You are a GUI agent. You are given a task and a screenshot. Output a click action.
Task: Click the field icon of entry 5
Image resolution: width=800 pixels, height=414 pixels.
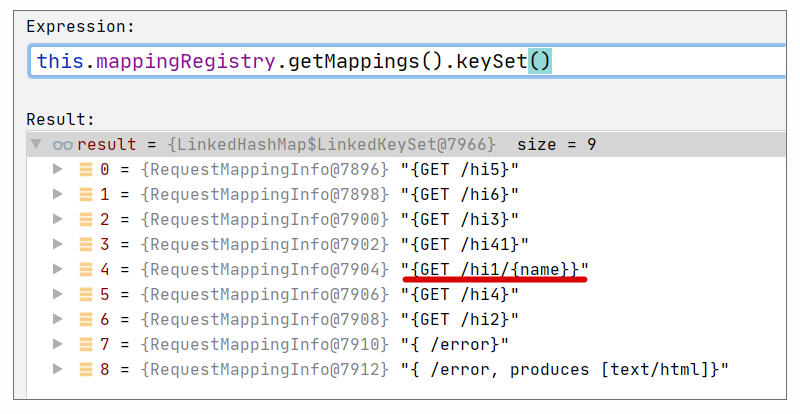click(86, 294)
